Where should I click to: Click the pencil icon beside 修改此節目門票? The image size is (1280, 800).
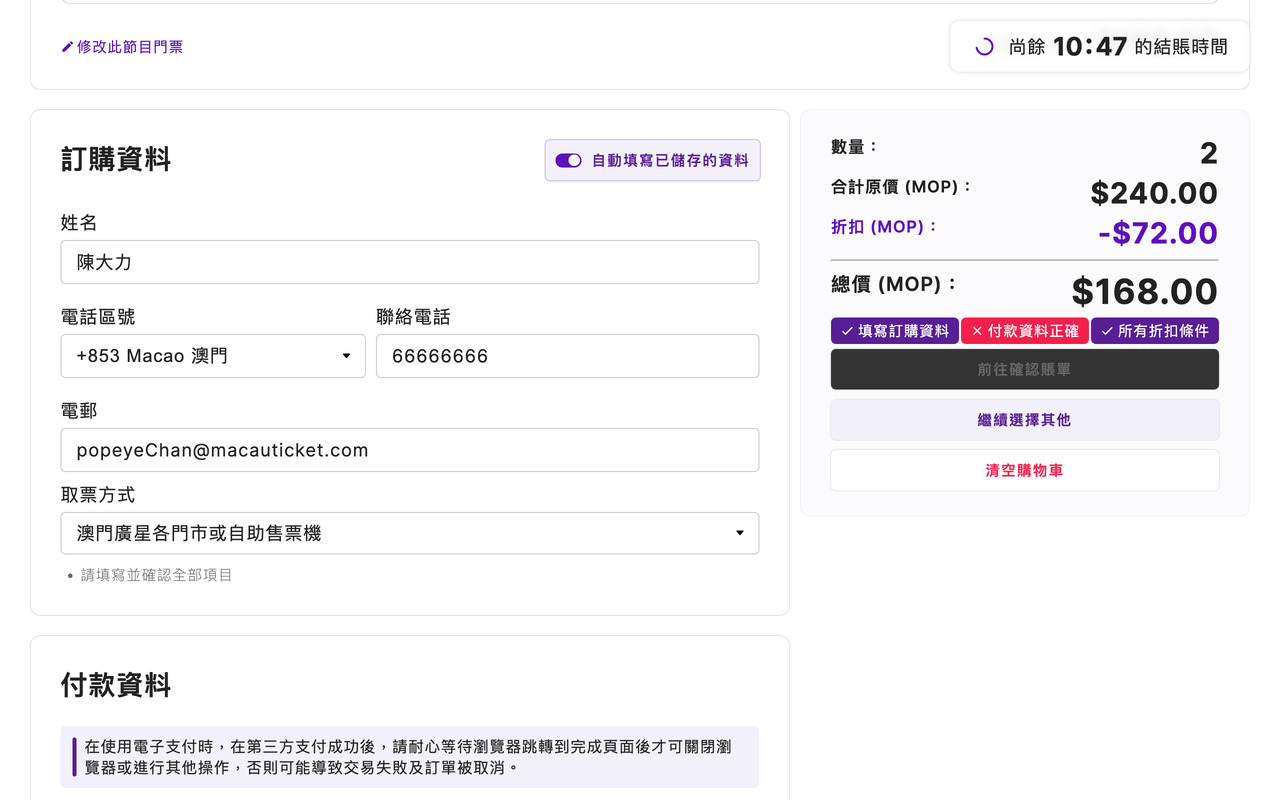coord(66,46)
